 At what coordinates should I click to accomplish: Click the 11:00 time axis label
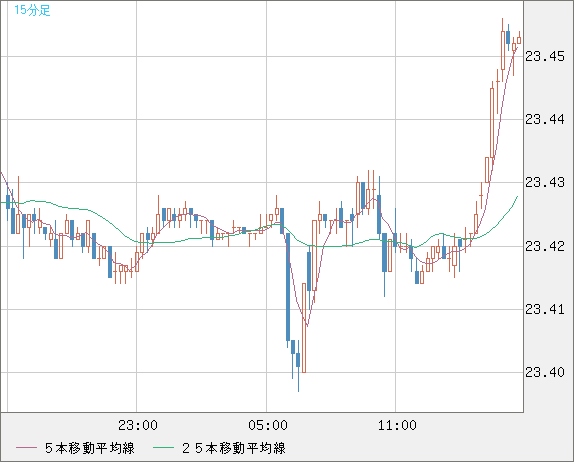click(x=397, y=425)
